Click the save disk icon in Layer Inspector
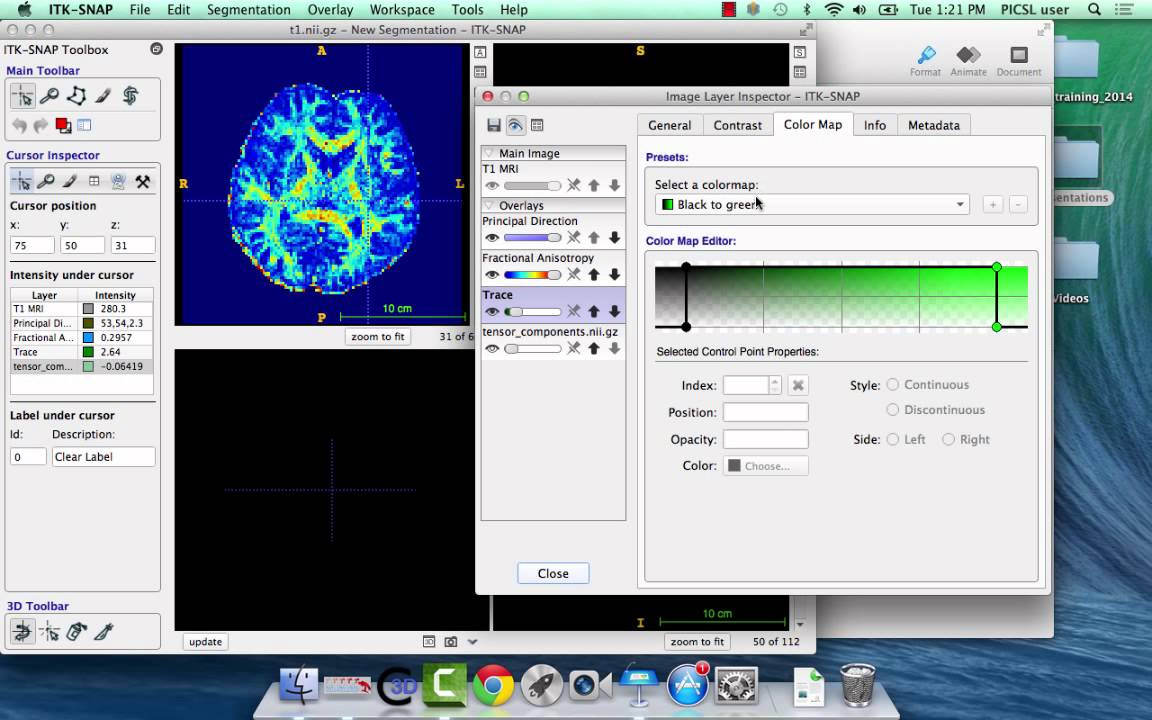This screenshot has height=720, width=1152. [494, 125]
